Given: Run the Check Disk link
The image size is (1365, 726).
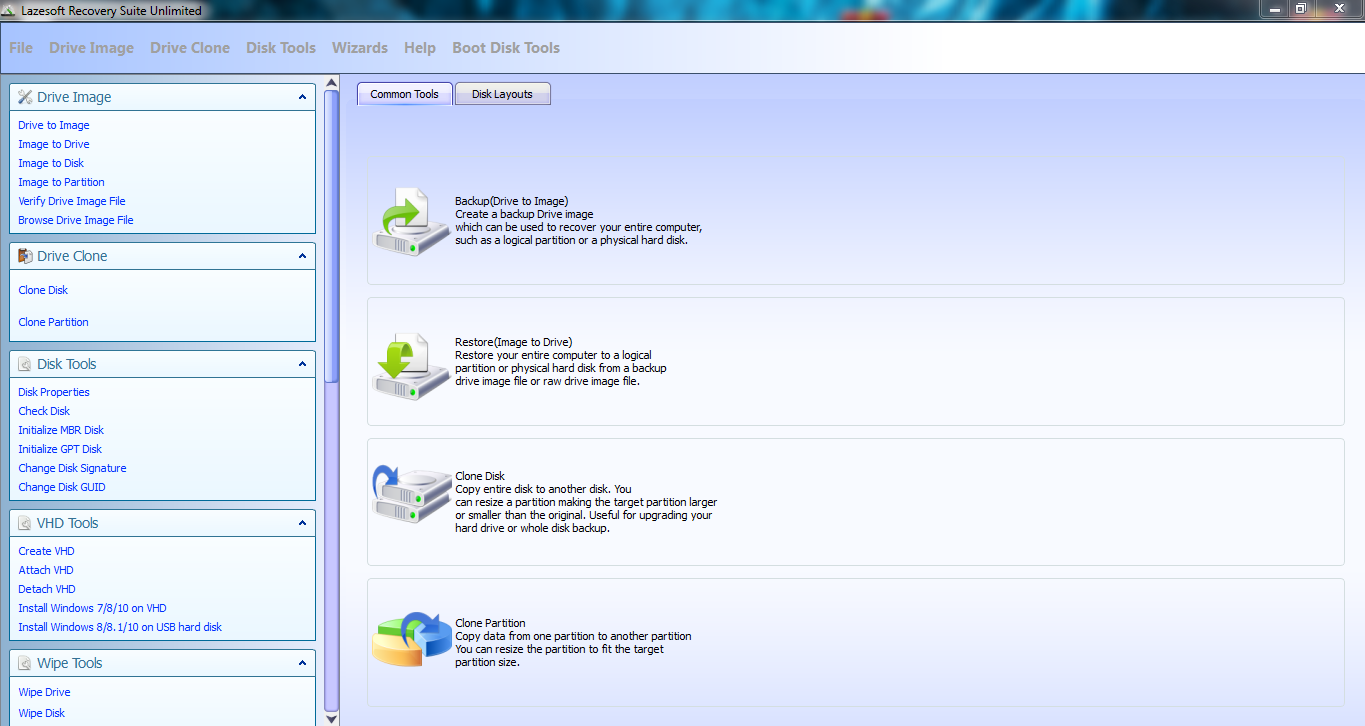Looking at the screenshot, I should [44, 411].
